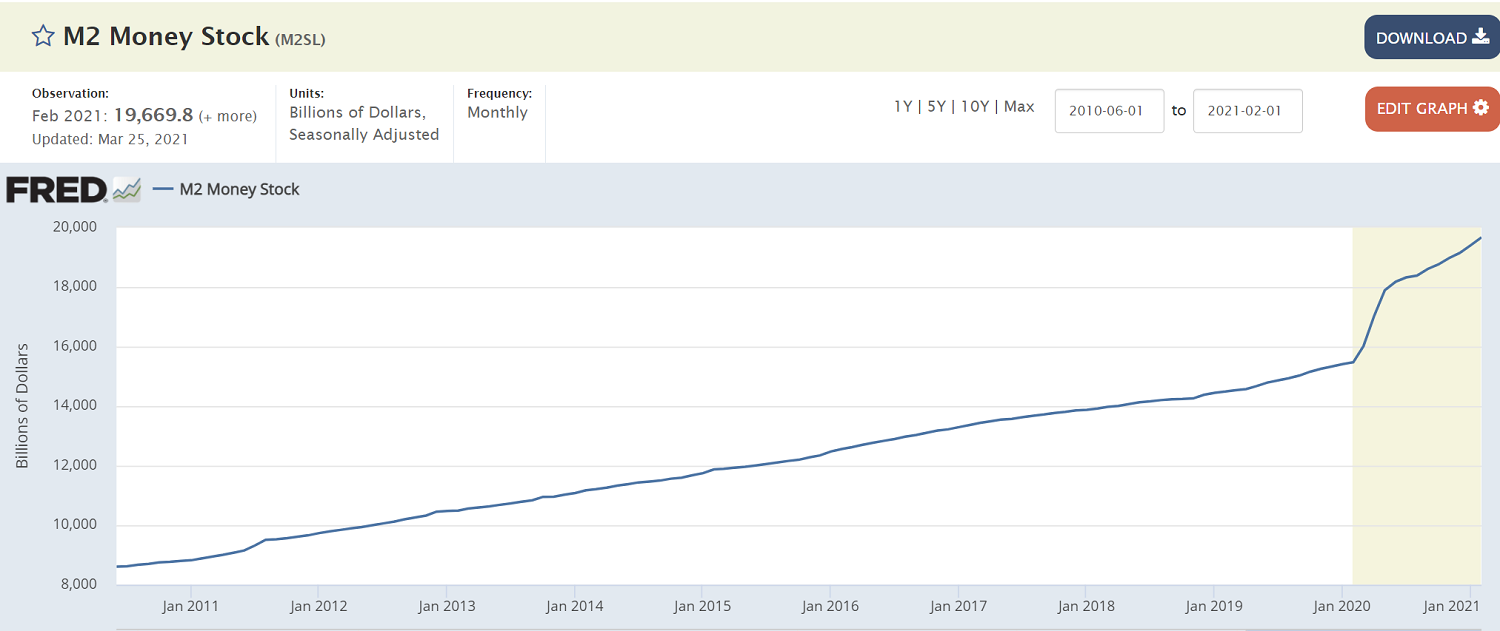
Task: Show the Max date range
Action: click(1019, 107)
